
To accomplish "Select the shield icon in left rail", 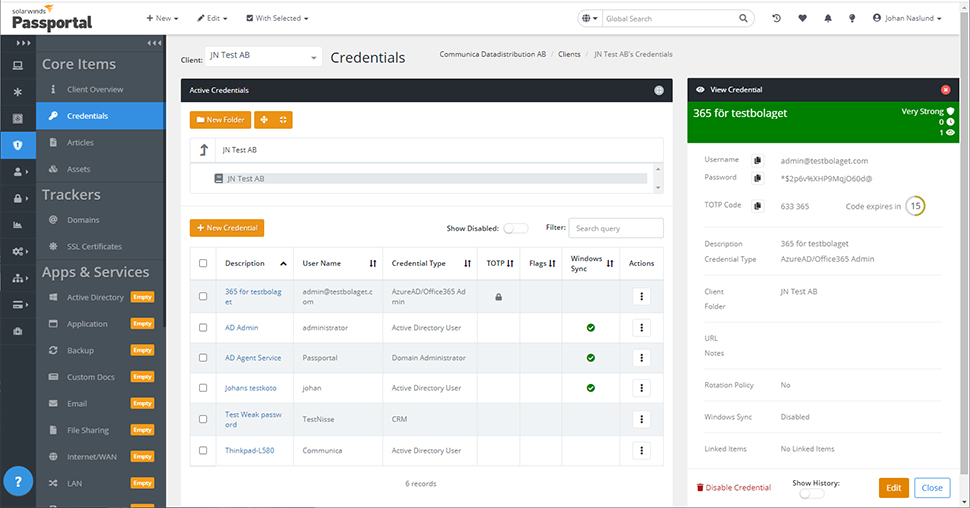I will (x=18, y=145).
